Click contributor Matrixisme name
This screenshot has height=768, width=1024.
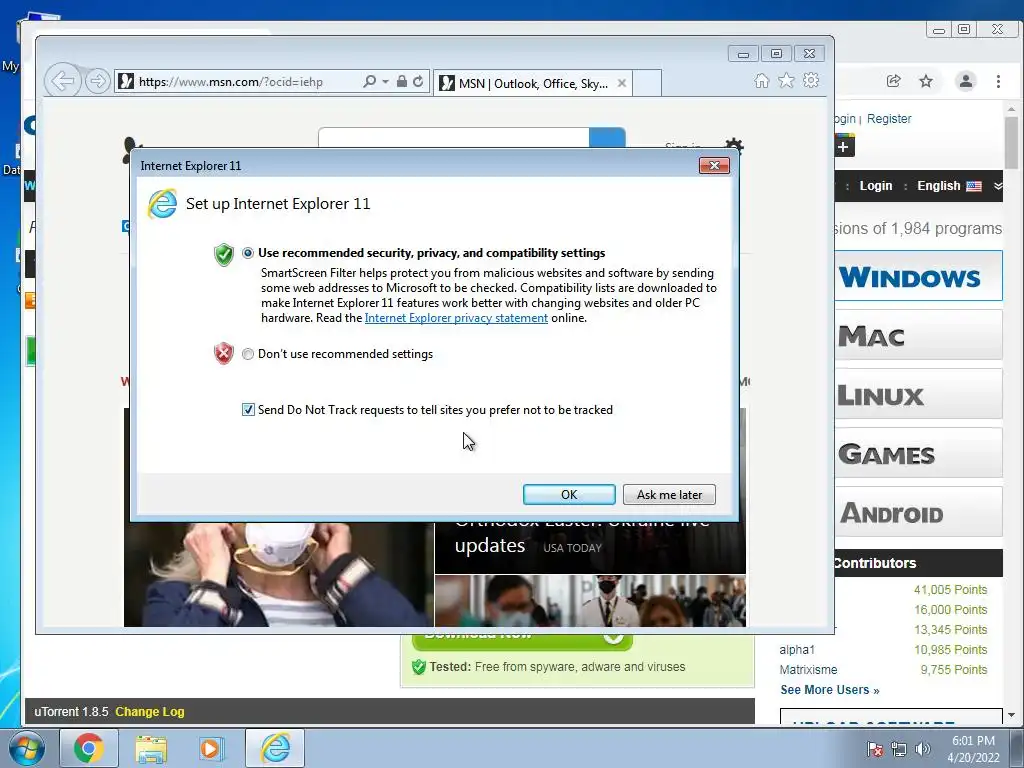pyautogui.click(x=808, y=669)
